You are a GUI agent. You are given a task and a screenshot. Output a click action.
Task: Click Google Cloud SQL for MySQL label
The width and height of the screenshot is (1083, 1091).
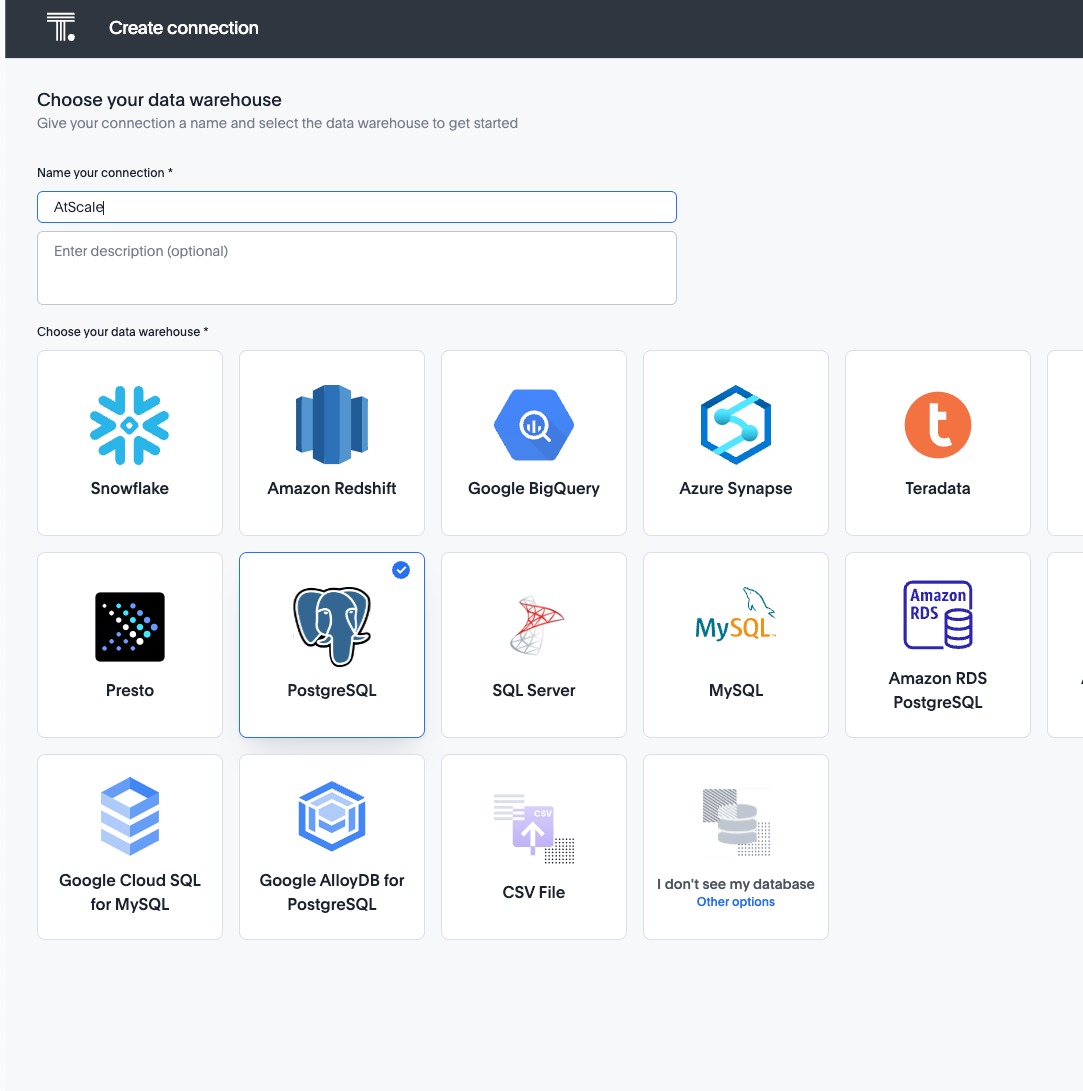(130, 892)
